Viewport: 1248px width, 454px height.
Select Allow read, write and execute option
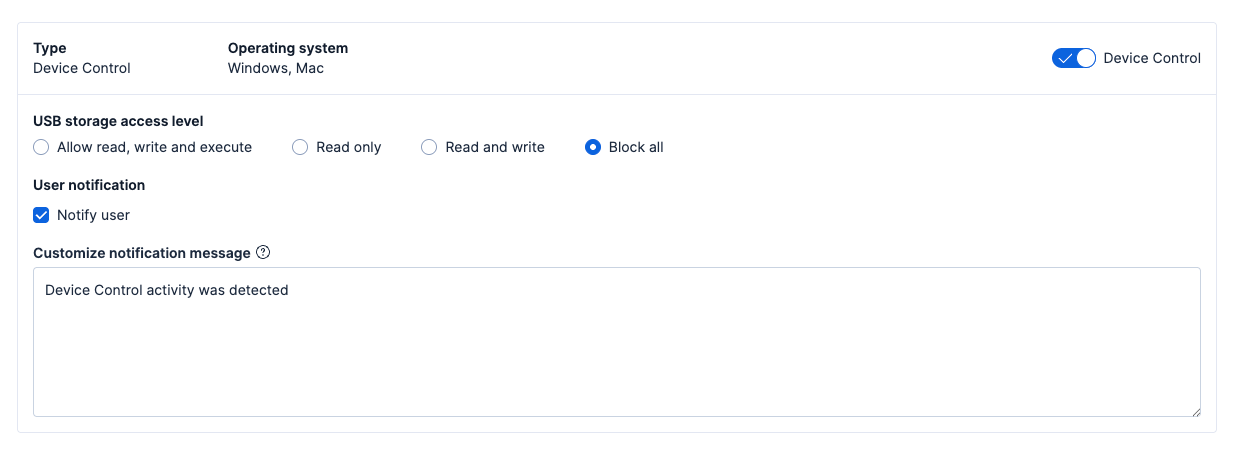(x=41, y=147)
